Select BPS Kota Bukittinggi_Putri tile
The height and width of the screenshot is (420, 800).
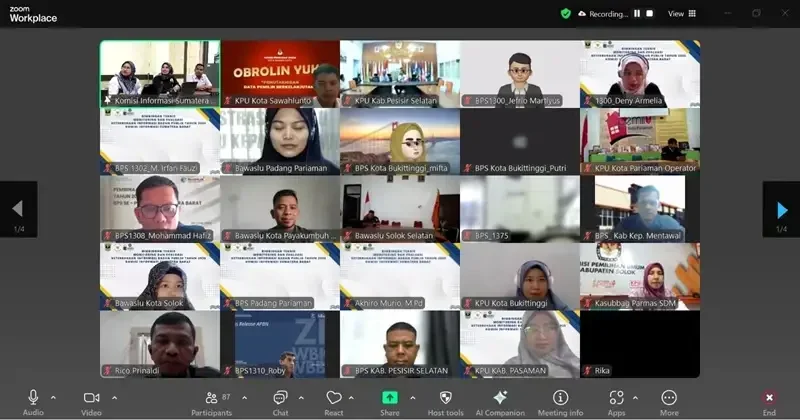coord(520,142)
